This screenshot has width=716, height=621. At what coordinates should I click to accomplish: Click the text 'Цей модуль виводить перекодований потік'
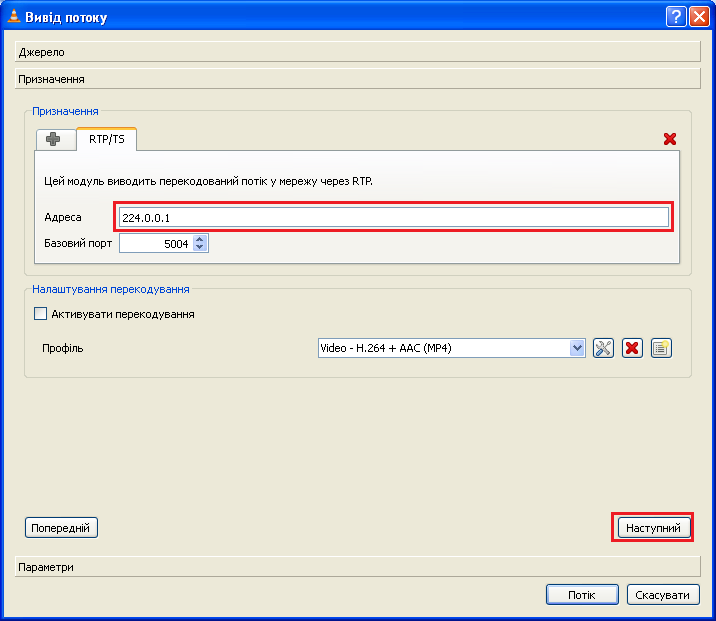point(157,181)
